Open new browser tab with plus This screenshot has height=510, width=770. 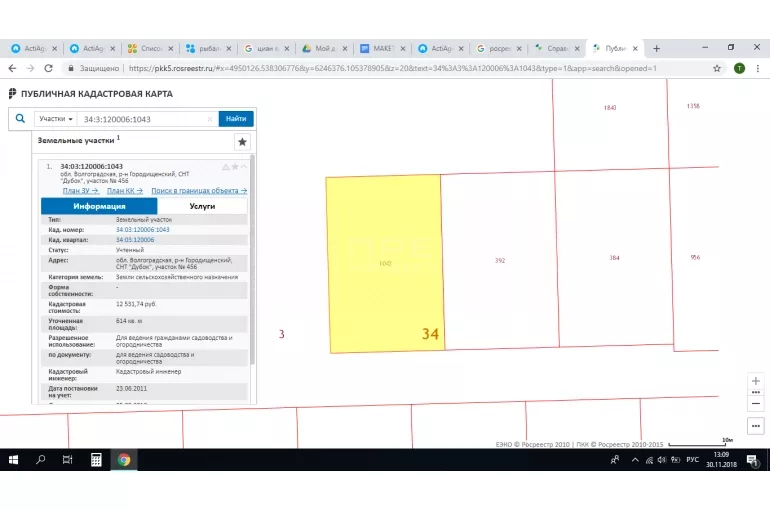pos(657,48)
